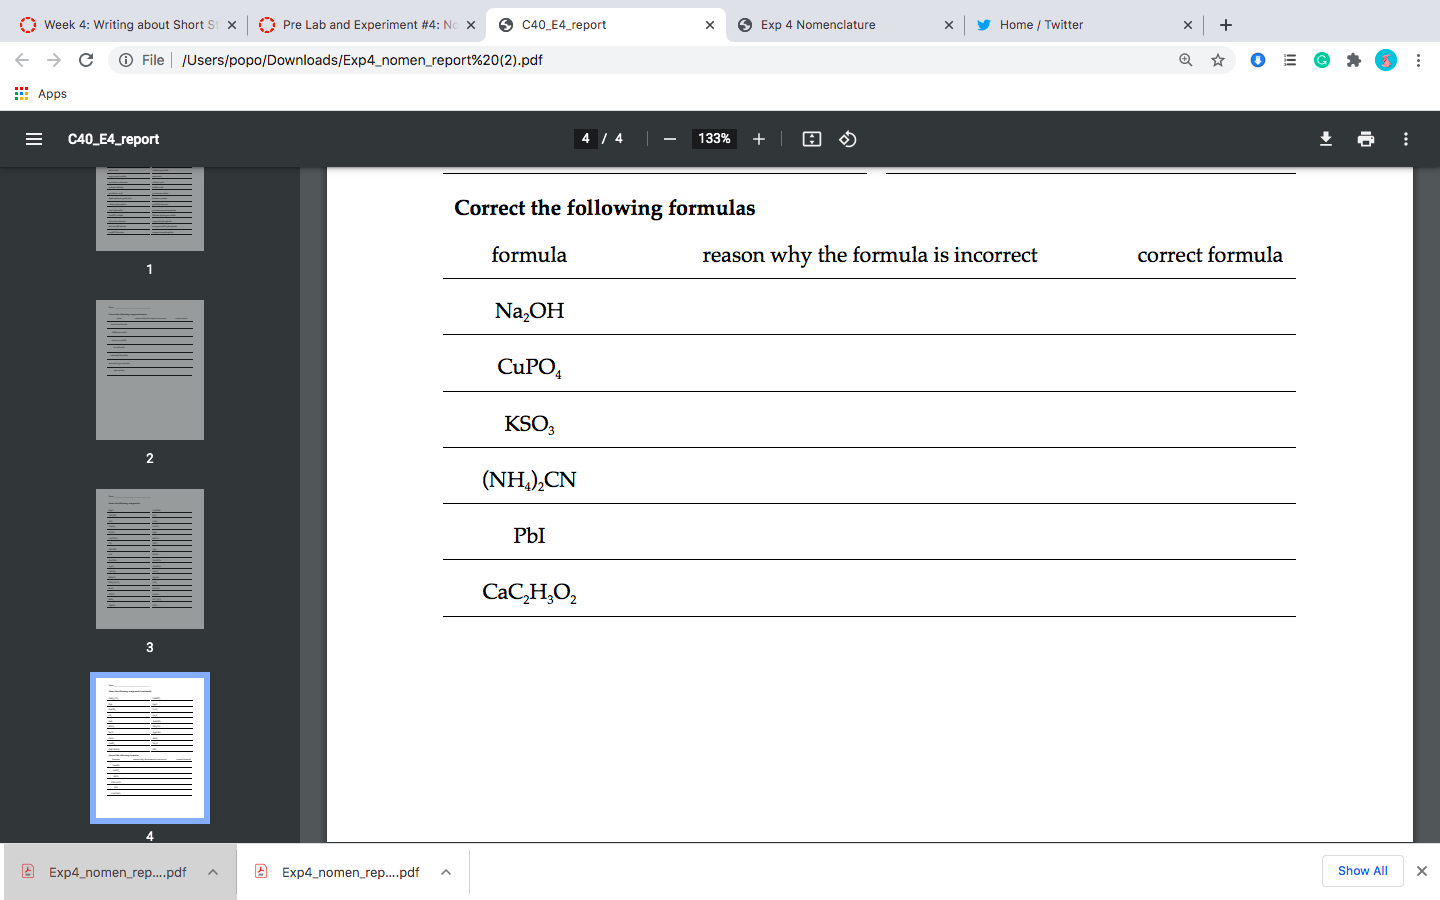Expand options for second downloaded PDF

[446, 872]
